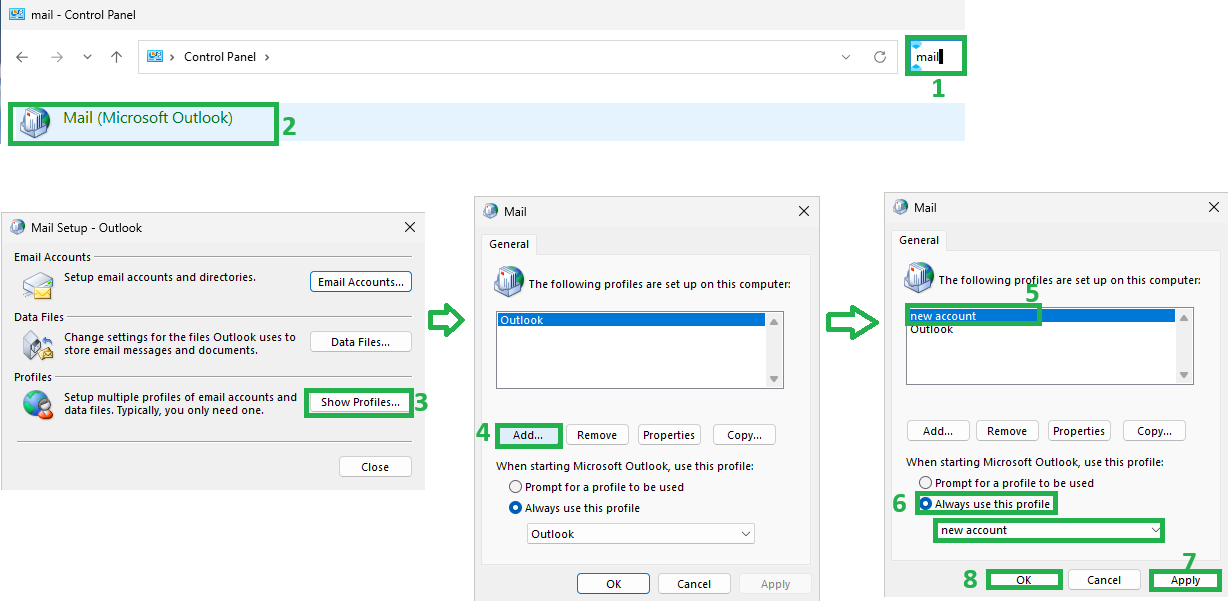Click the profiles icon in middle Mail dialog
The width and height of the screenshot is (1228, 602).
(x=508, y=281)
